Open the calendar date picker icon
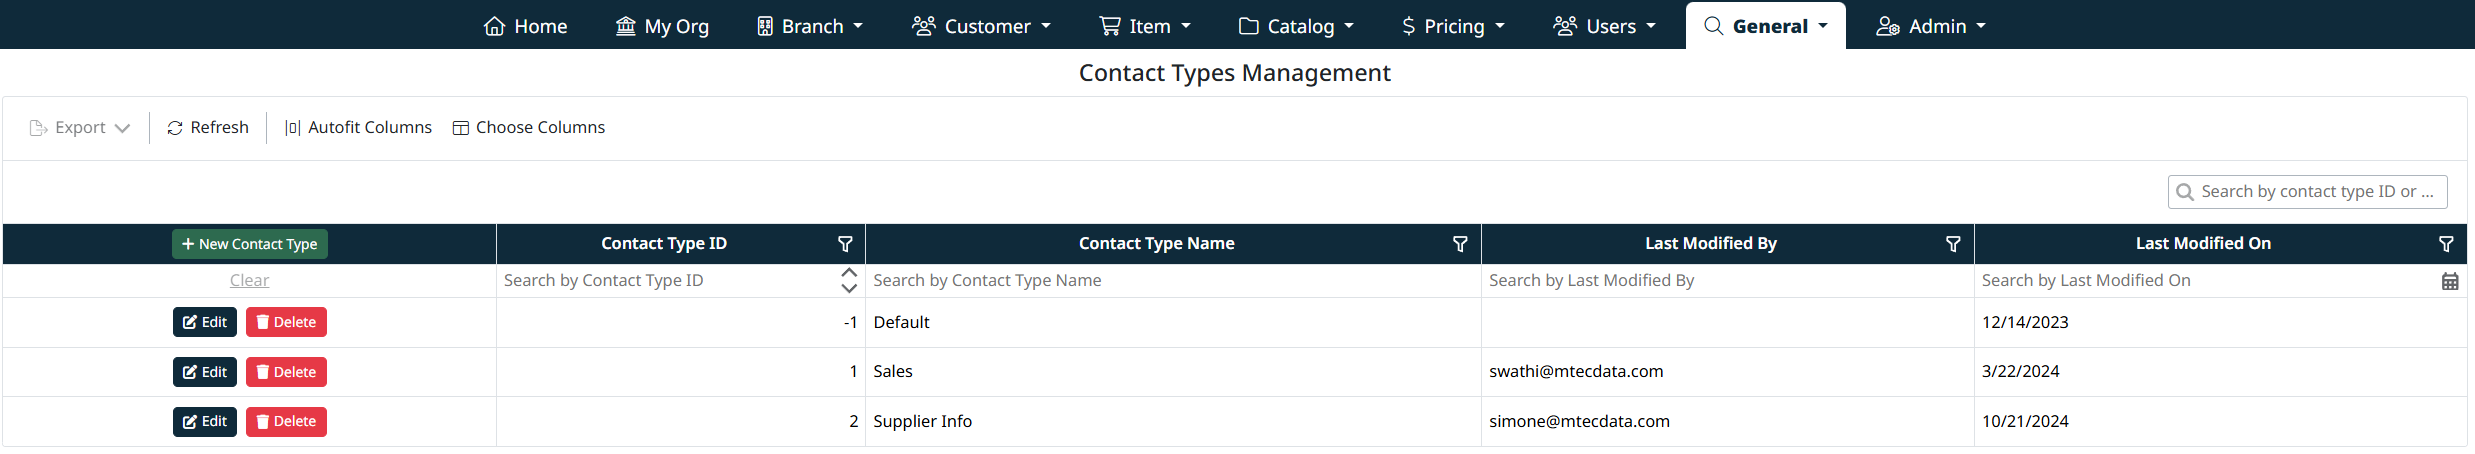The width and height of the screenshot is (2475, 454). pyautogui.click(x=2450, y=281)
